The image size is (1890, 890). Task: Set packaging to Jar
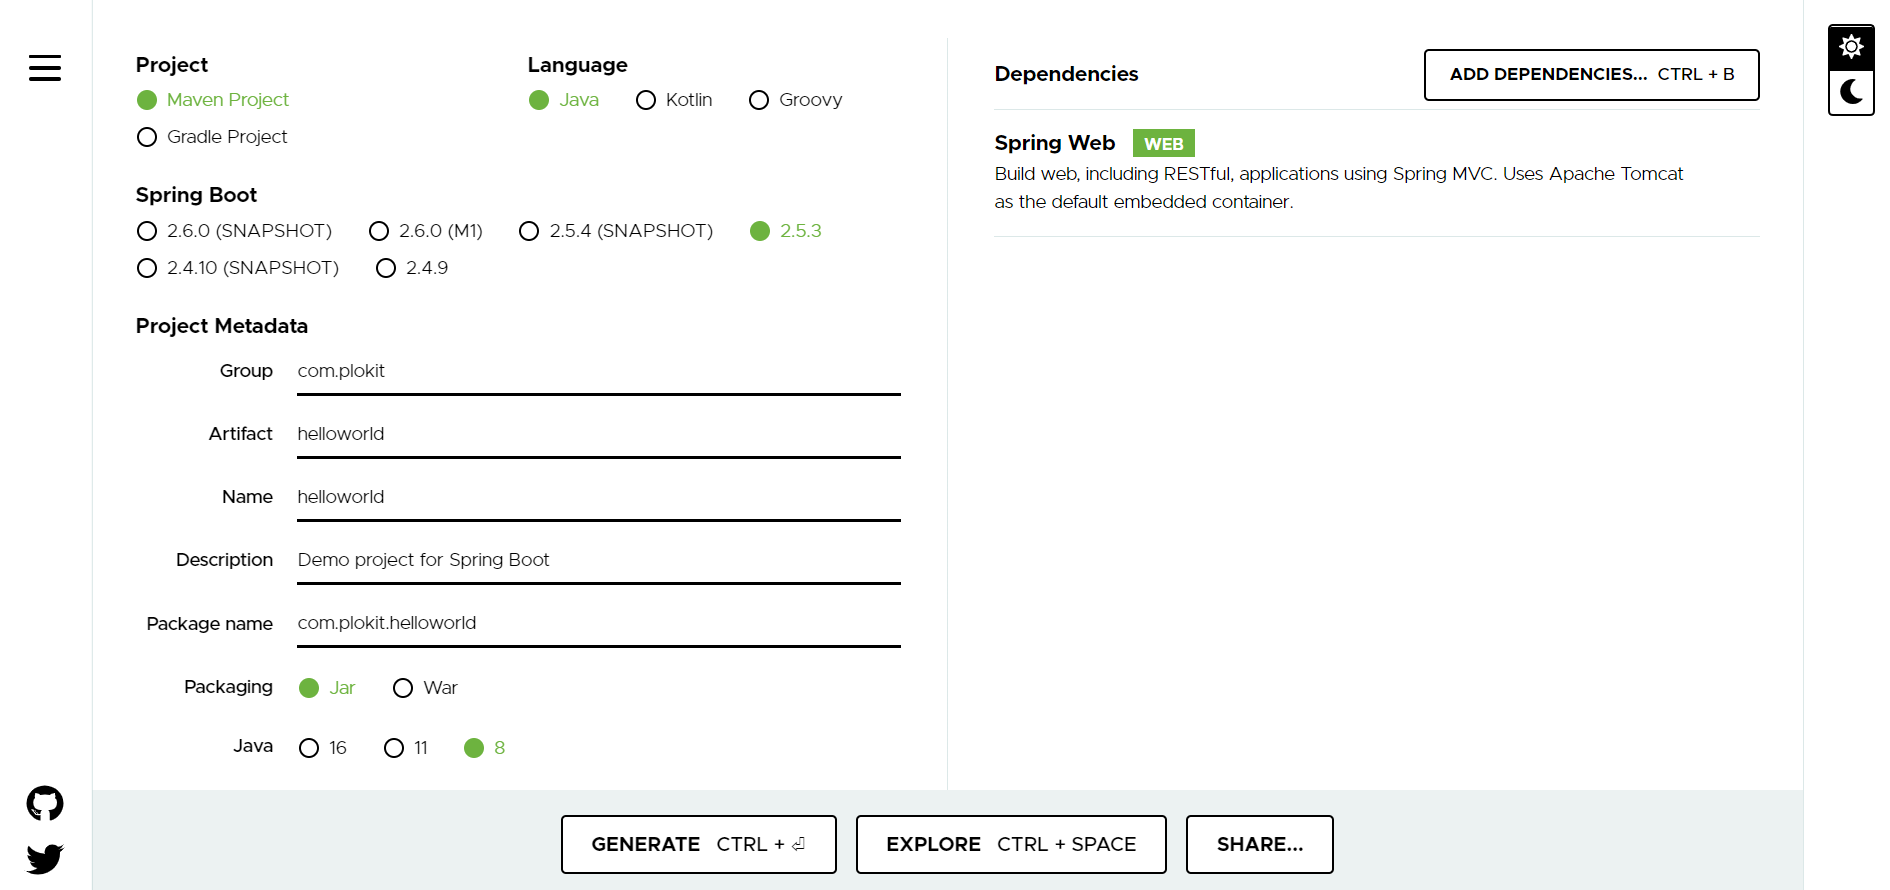(x=327, y=688)
